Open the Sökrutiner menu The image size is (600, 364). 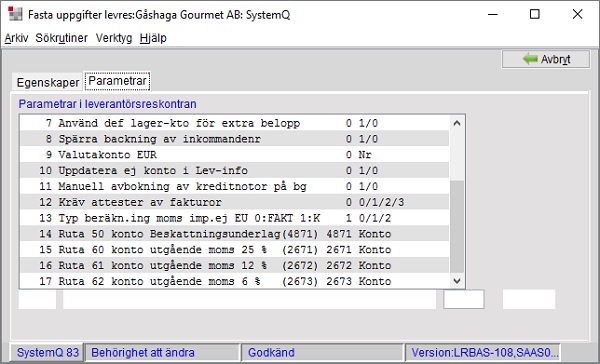pos(62,38)
